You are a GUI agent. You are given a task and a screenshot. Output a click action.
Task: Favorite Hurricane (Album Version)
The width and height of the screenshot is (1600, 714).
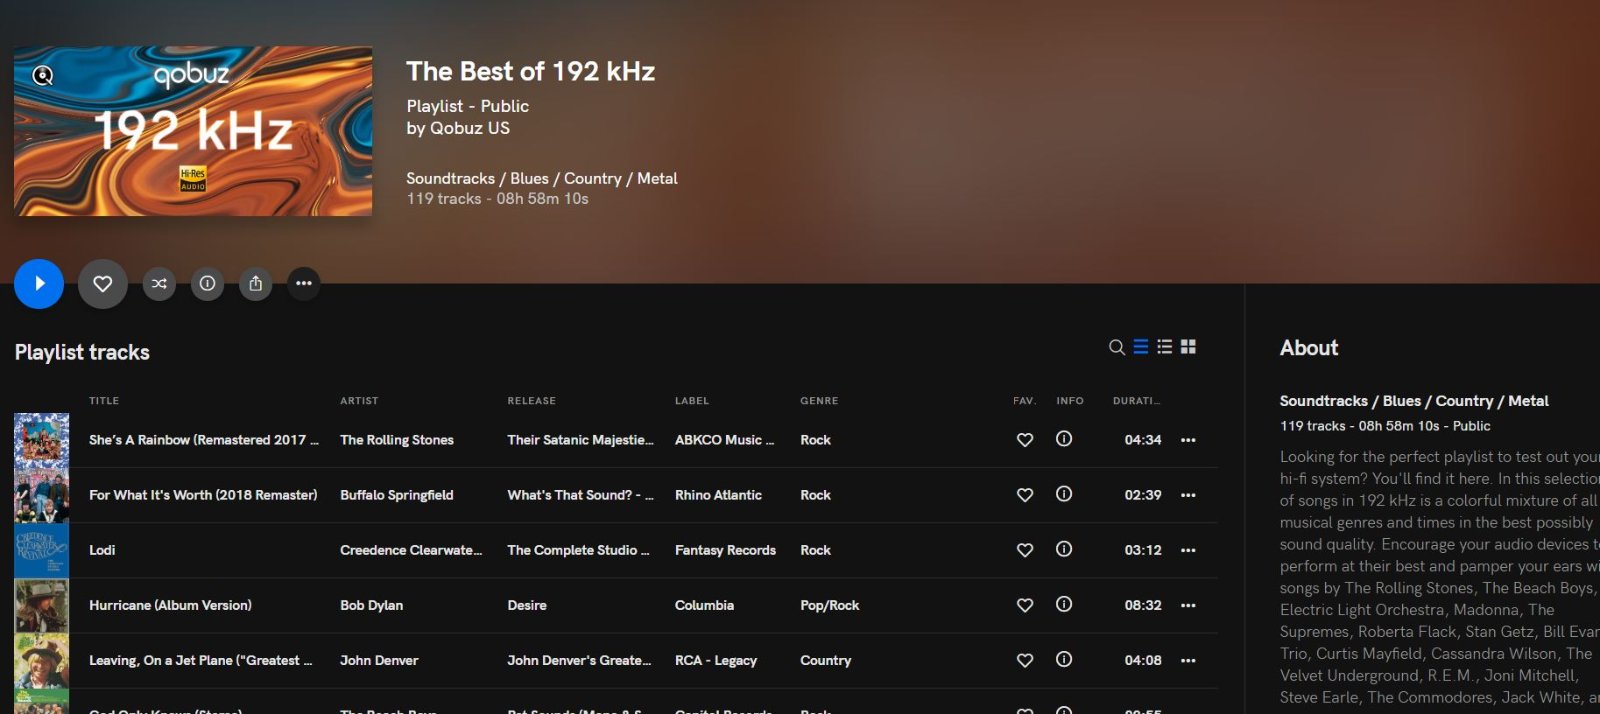coord(1025,605)
